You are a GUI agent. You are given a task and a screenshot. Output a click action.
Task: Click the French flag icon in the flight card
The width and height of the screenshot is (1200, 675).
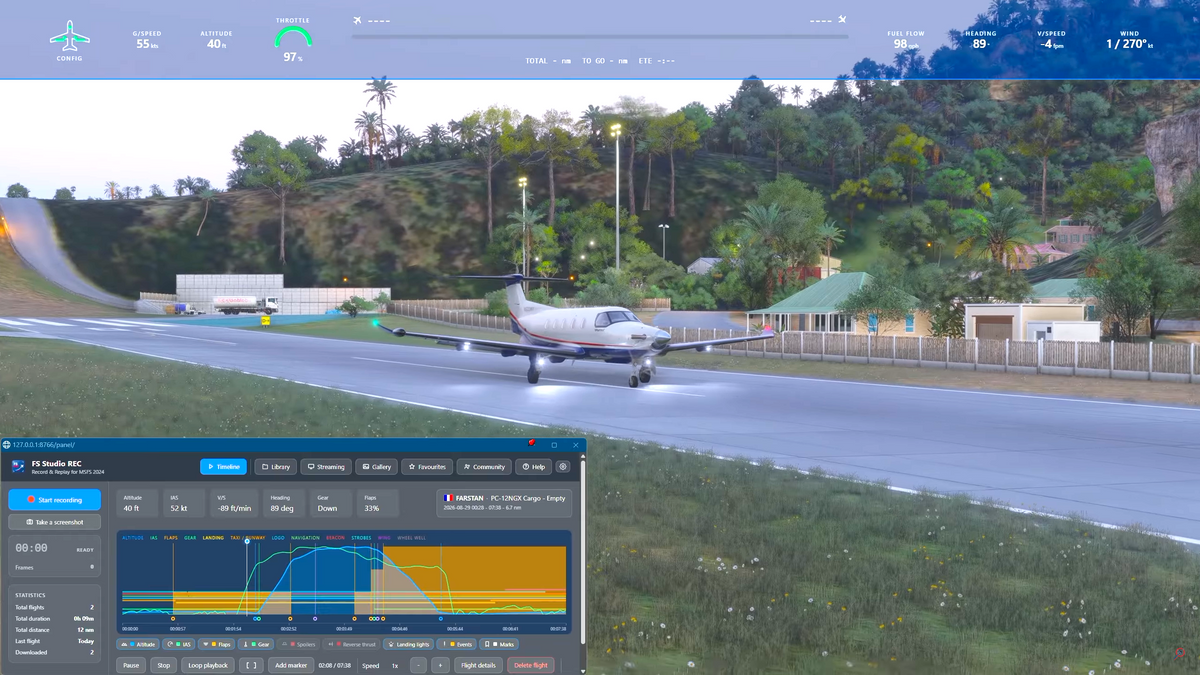point(448,497)
